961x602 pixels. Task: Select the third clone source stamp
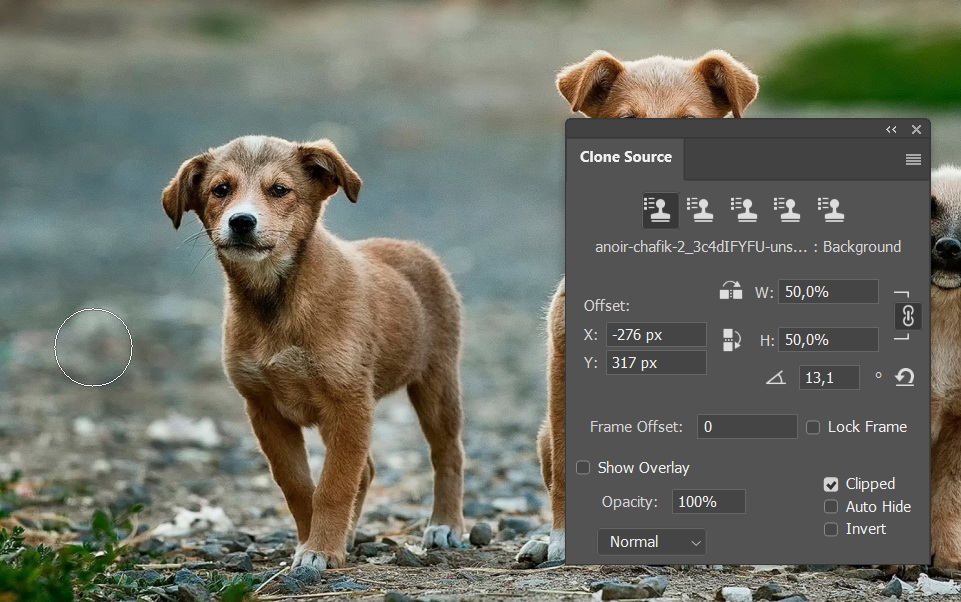pos(745,209)
